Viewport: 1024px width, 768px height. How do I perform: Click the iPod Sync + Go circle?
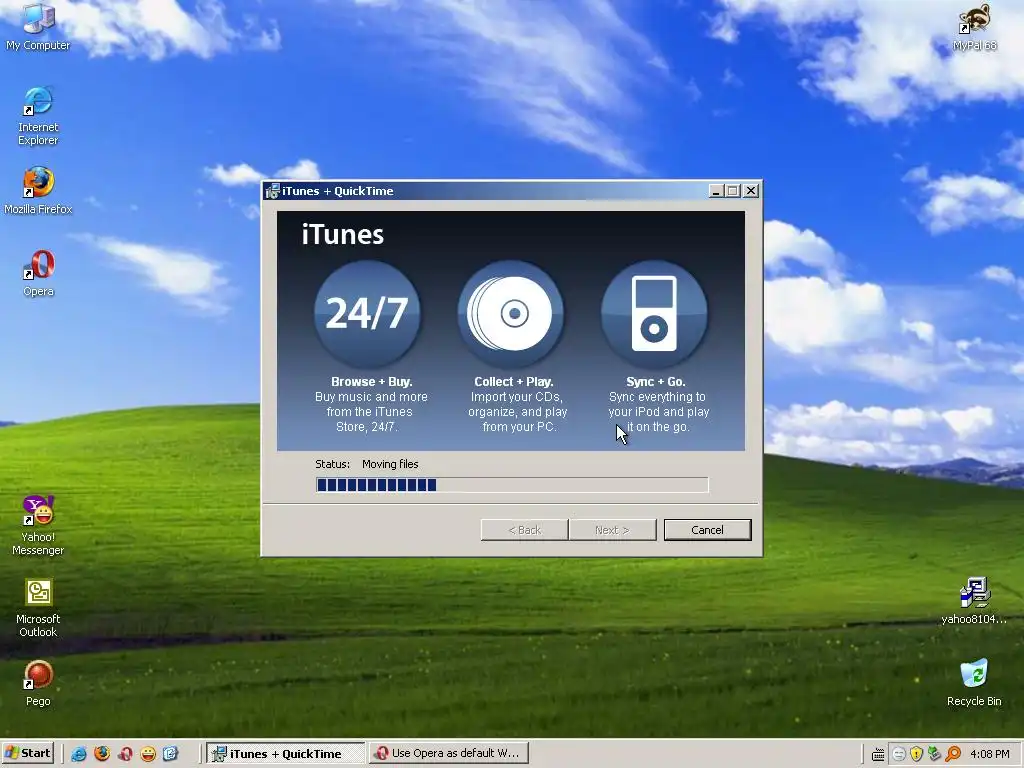click(x=654, y=313)
